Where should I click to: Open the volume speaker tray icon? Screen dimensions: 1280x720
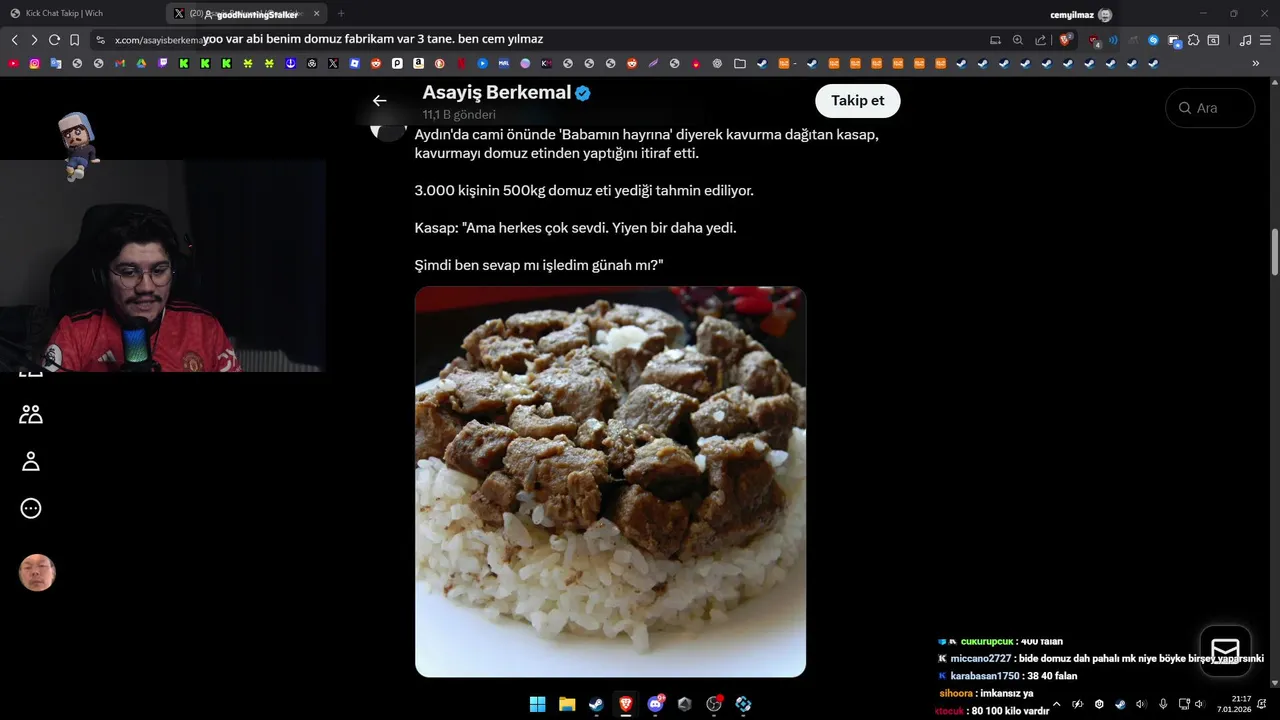point(1141,704)
